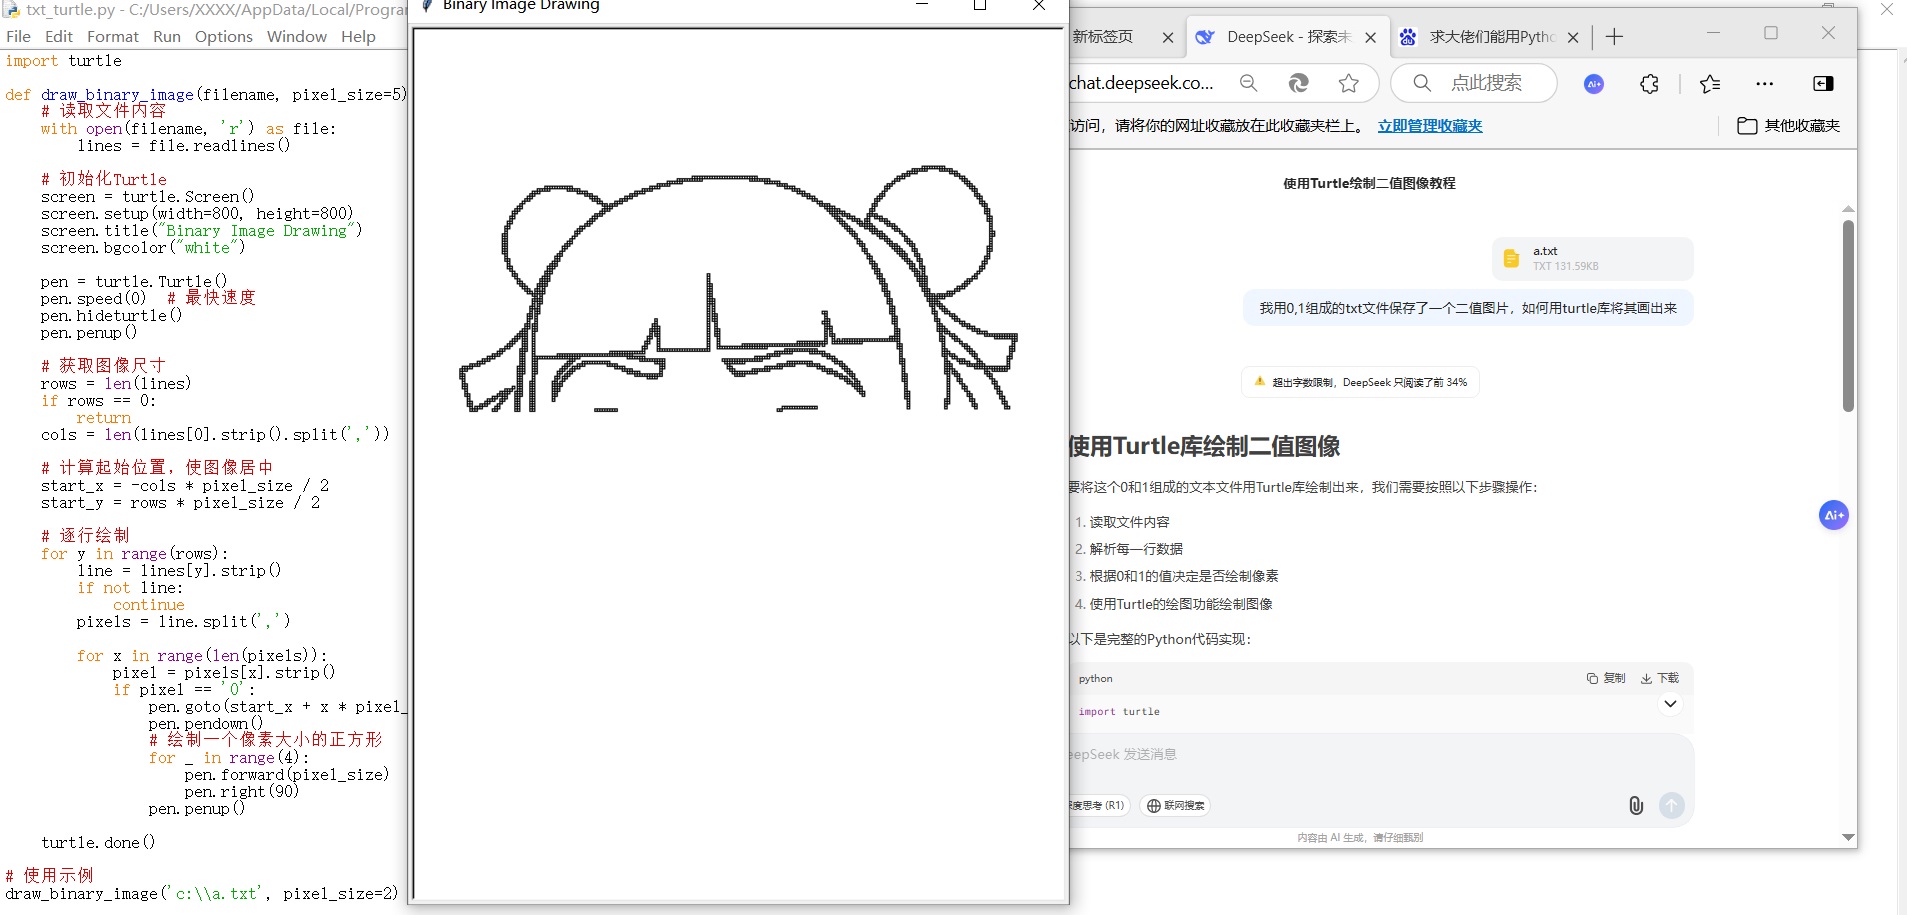This screenshot has width=1907, height=915.
Task: Click the 使用Turtle库绘制二值图像 heading
Action: 1205,446
